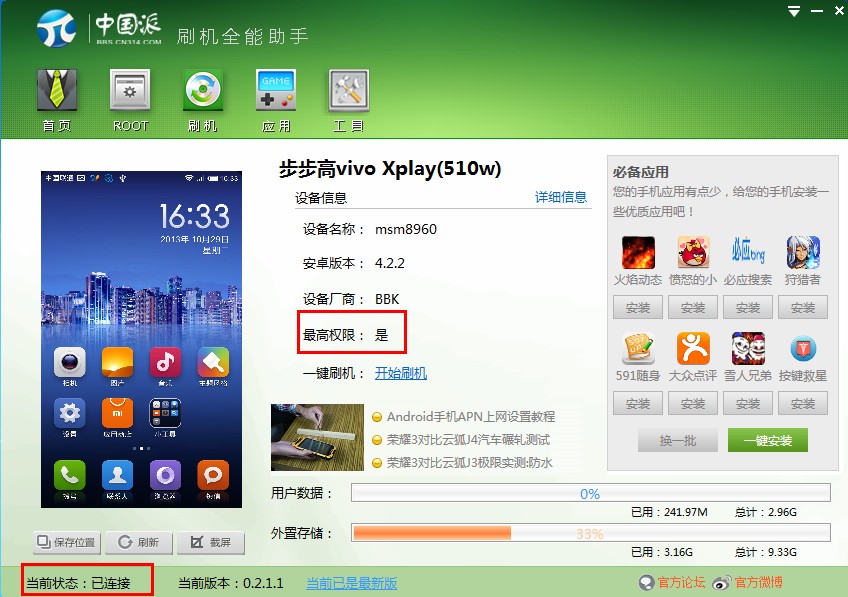
Task: Click the 按键救星 app icon
Action: [803, 349]
